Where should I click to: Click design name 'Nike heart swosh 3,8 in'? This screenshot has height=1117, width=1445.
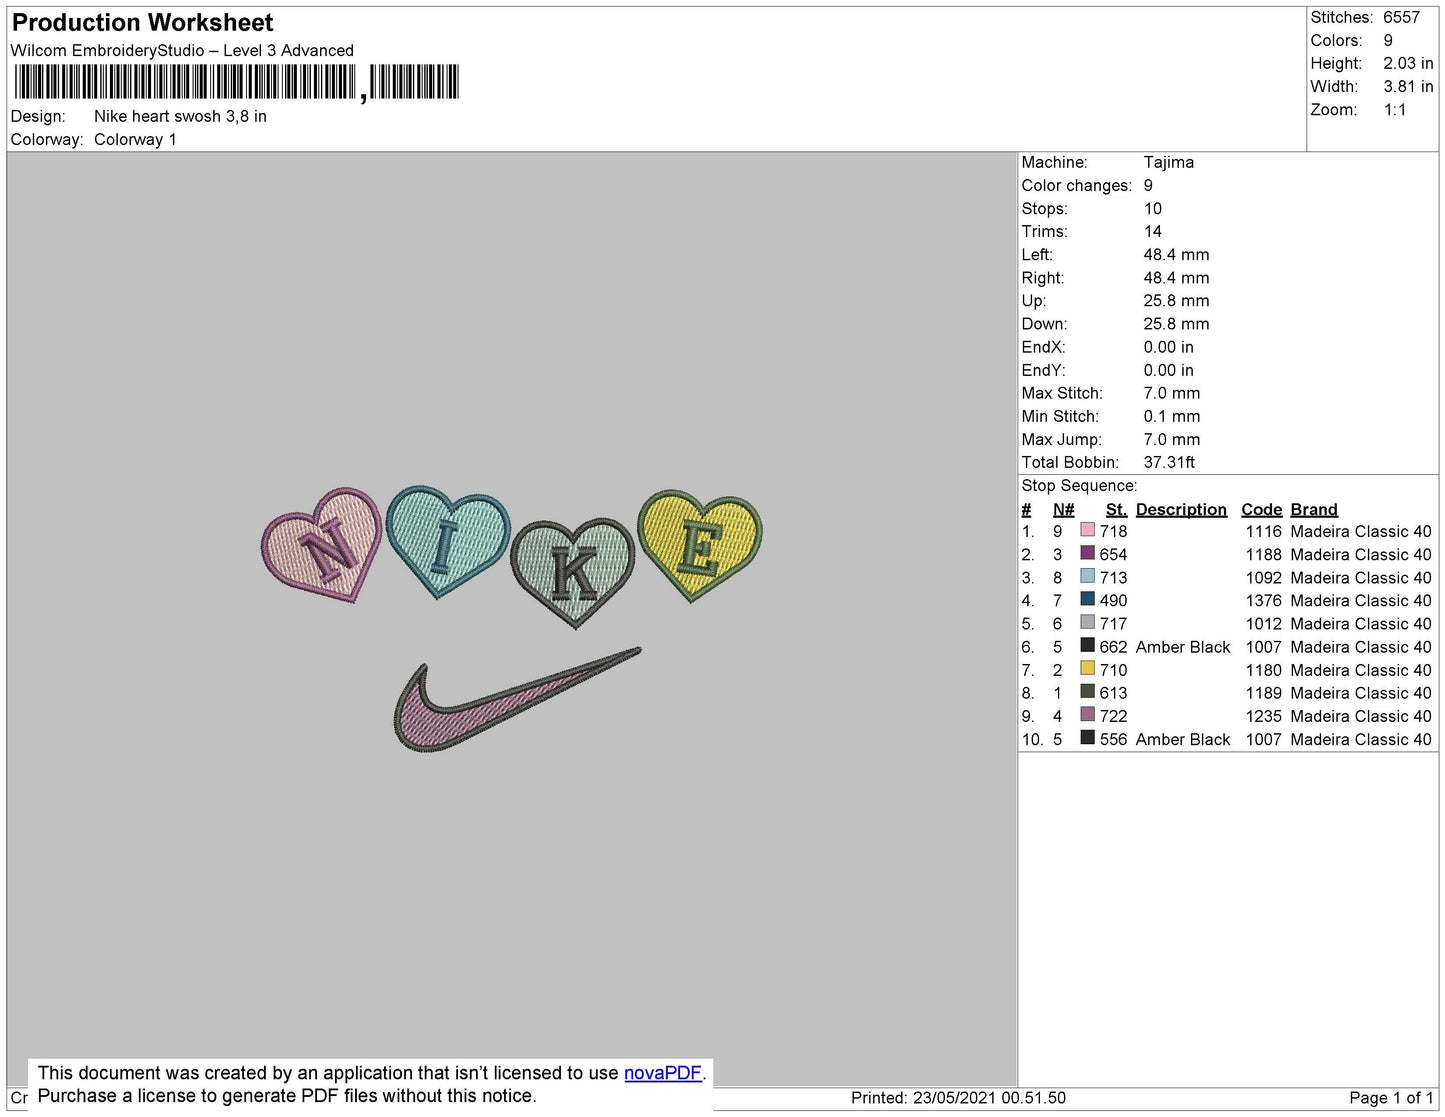click(x=180, y=116)
